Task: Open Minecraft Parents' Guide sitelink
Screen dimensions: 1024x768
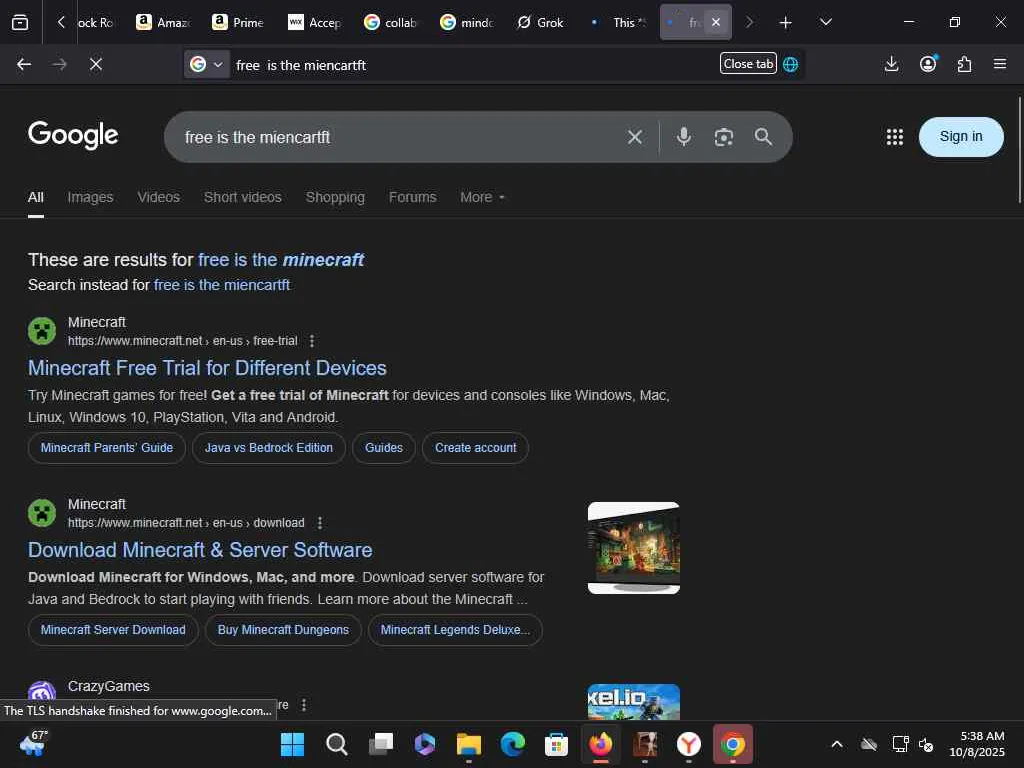Action: (x=107, y=448)
